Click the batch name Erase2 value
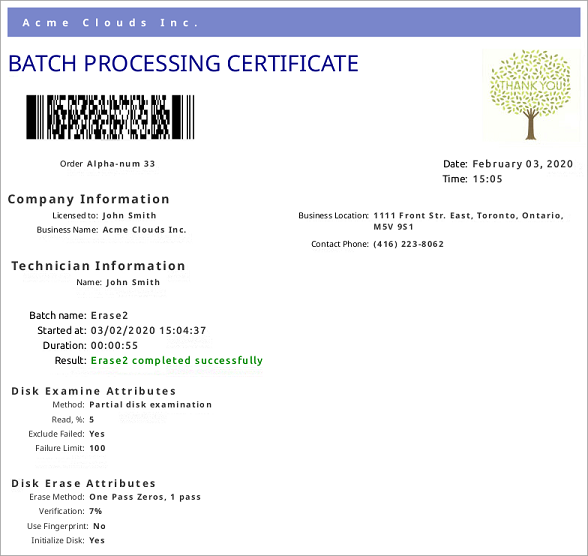This screenshot has height=556, width=588. 110,316
